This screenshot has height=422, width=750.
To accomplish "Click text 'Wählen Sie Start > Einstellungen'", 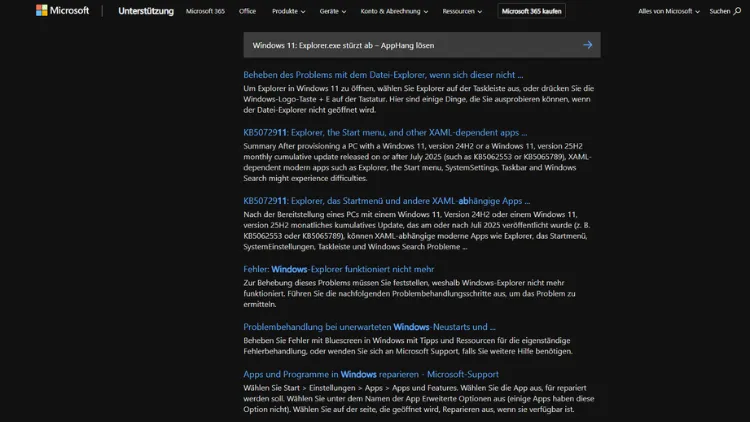I will pyautogui.click(x=304, y=388).
